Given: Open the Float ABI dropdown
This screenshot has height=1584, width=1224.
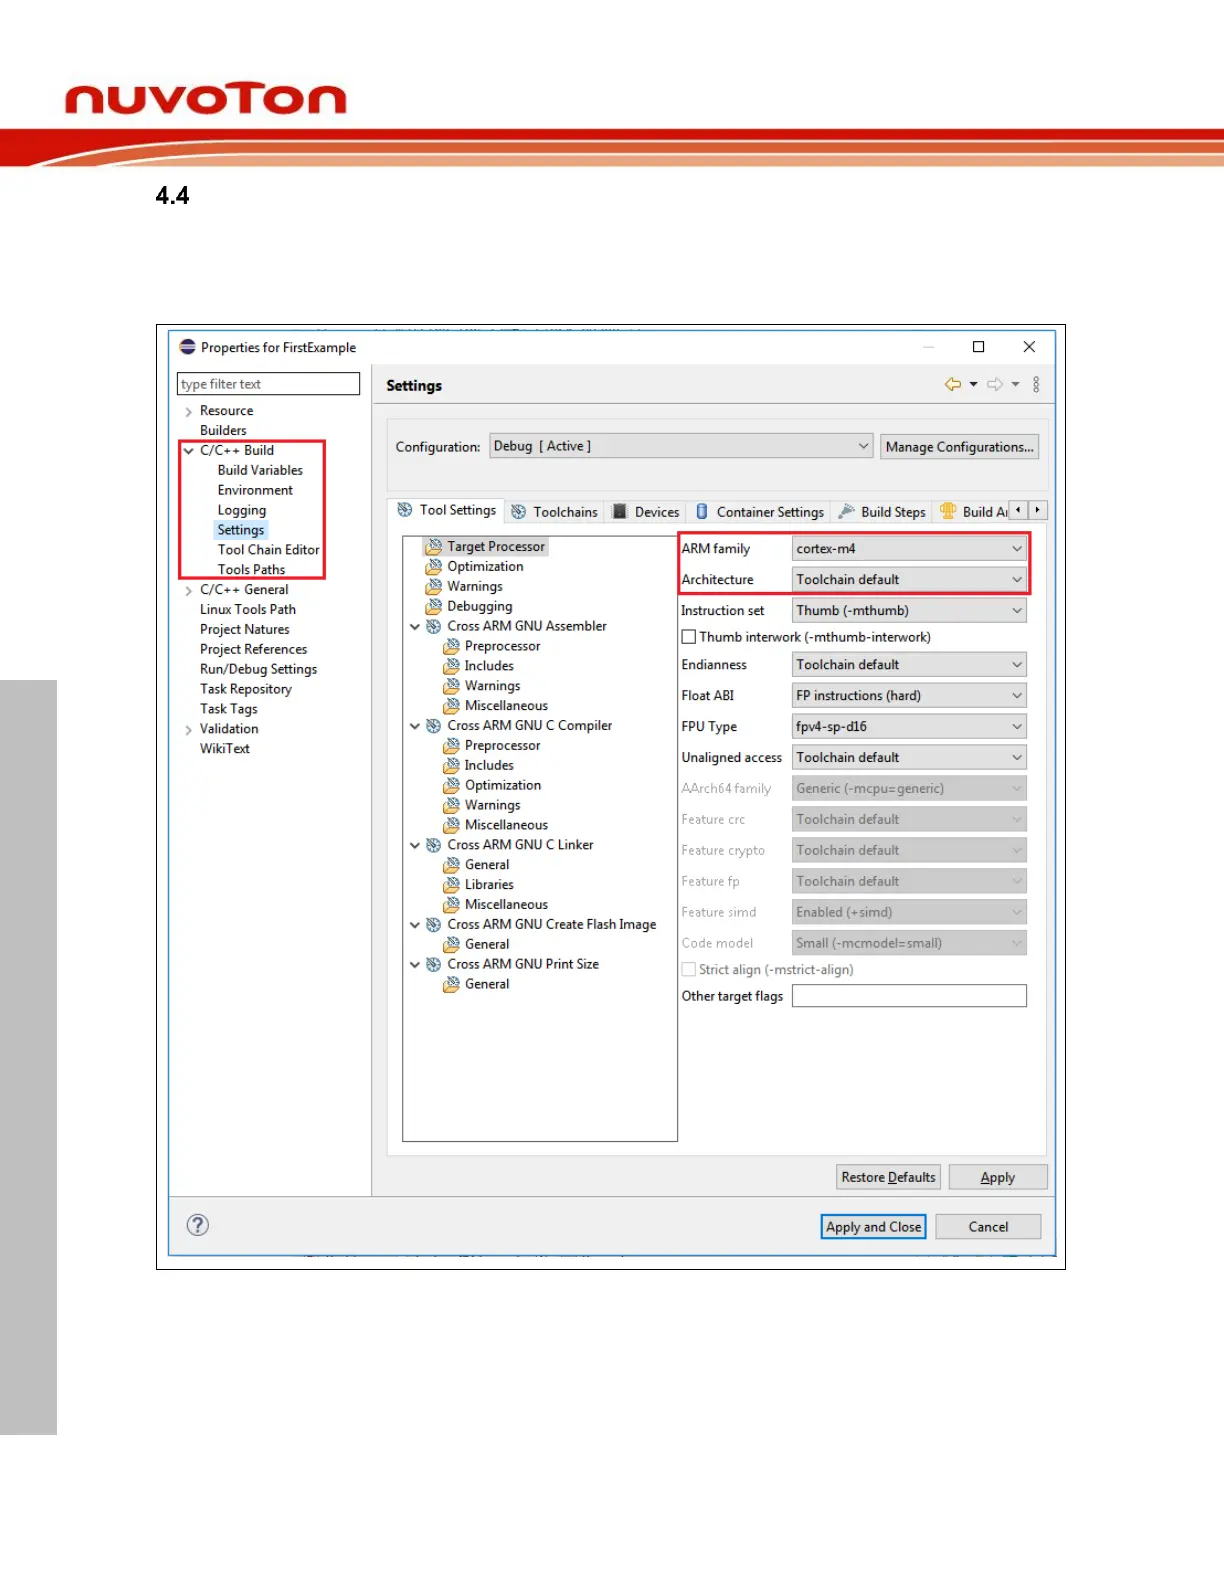Looking at the screenshot, I should [909, 696].
